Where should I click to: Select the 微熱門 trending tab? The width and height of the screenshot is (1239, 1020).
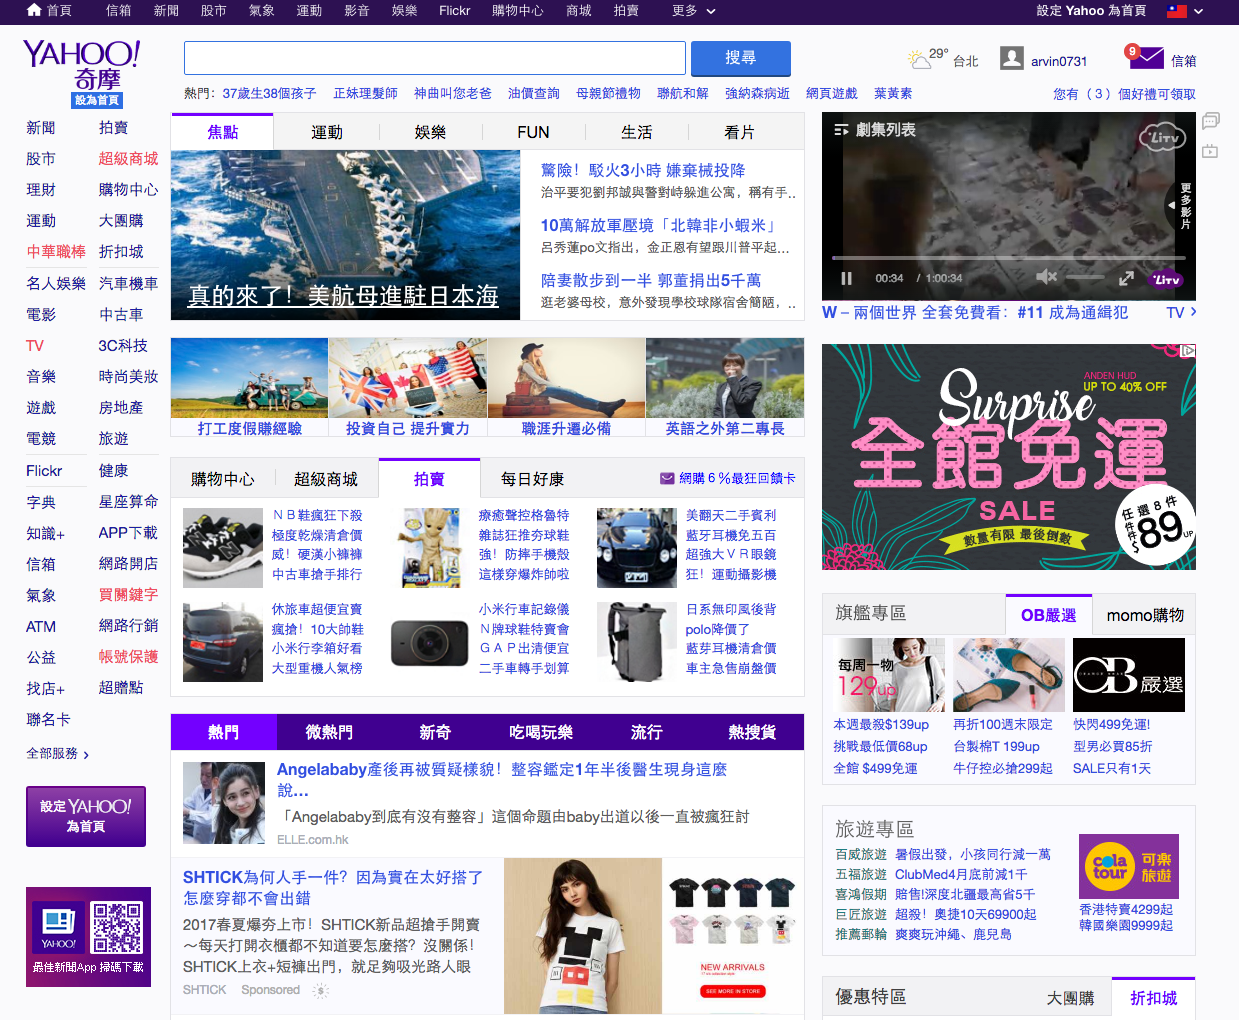[x=329, y=732]
